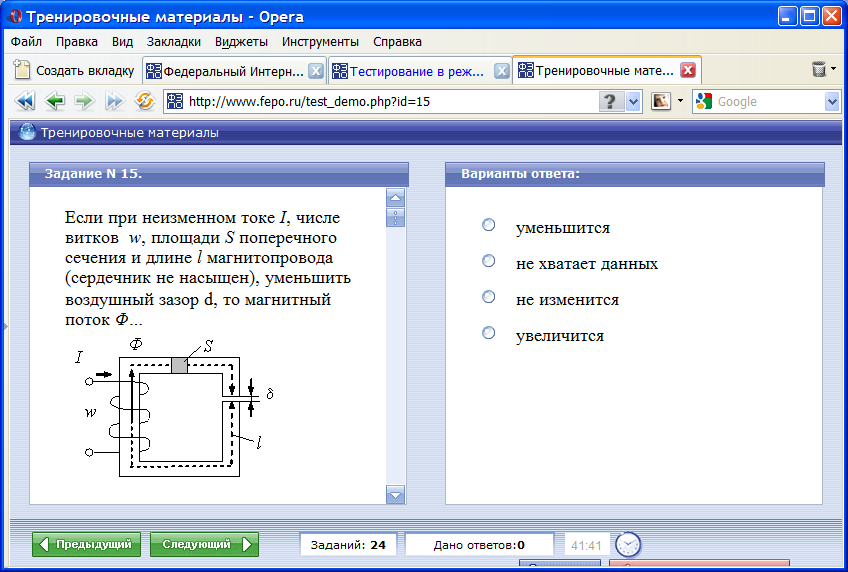
Task: Select answer увеличится
Action: point(488,332)
